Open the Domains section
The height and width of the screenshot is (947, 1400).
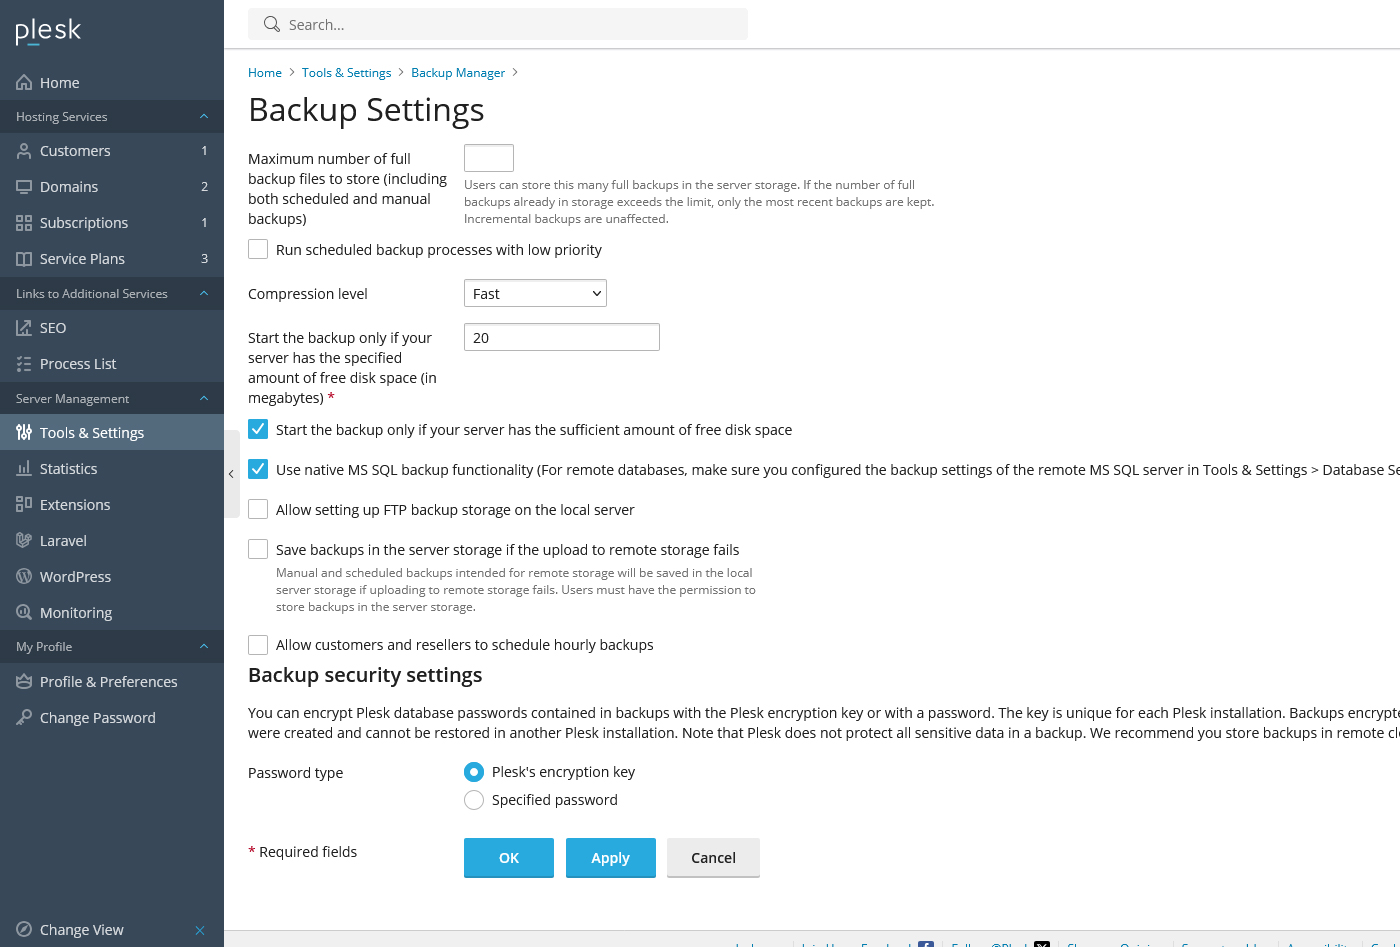(67, 186)
